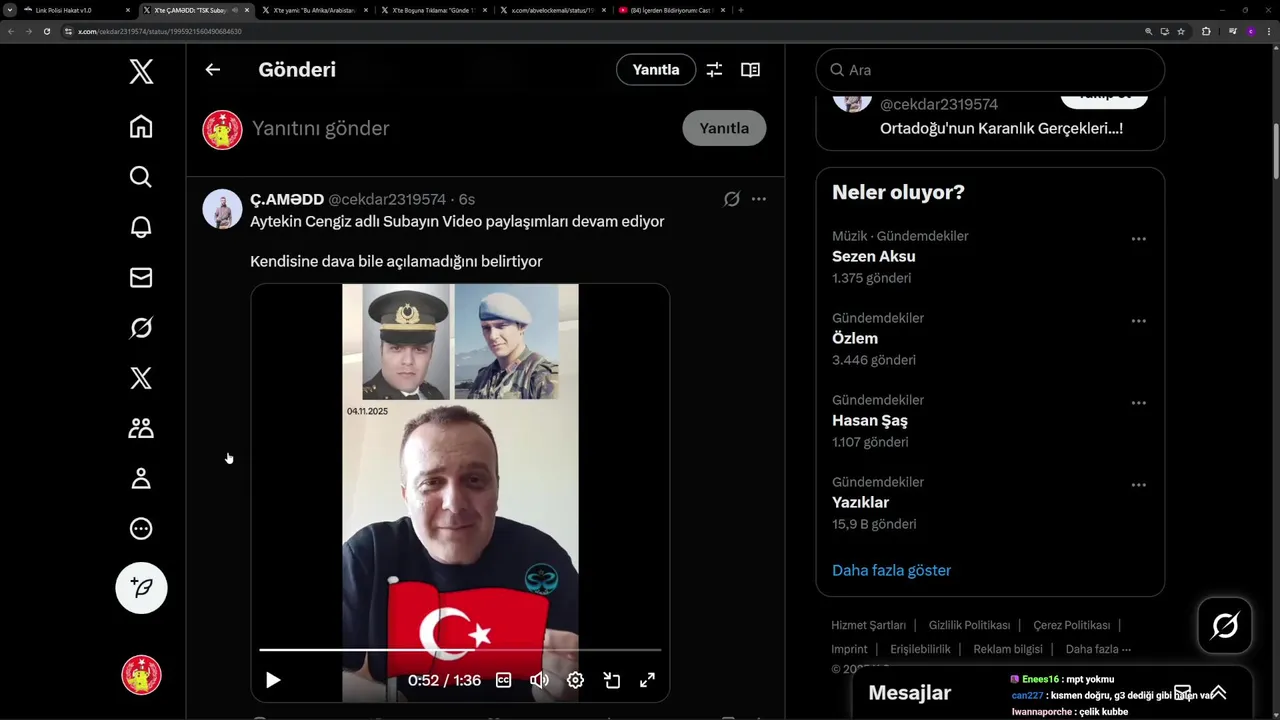Reload the page in browser toolbar

pos(46,31)
